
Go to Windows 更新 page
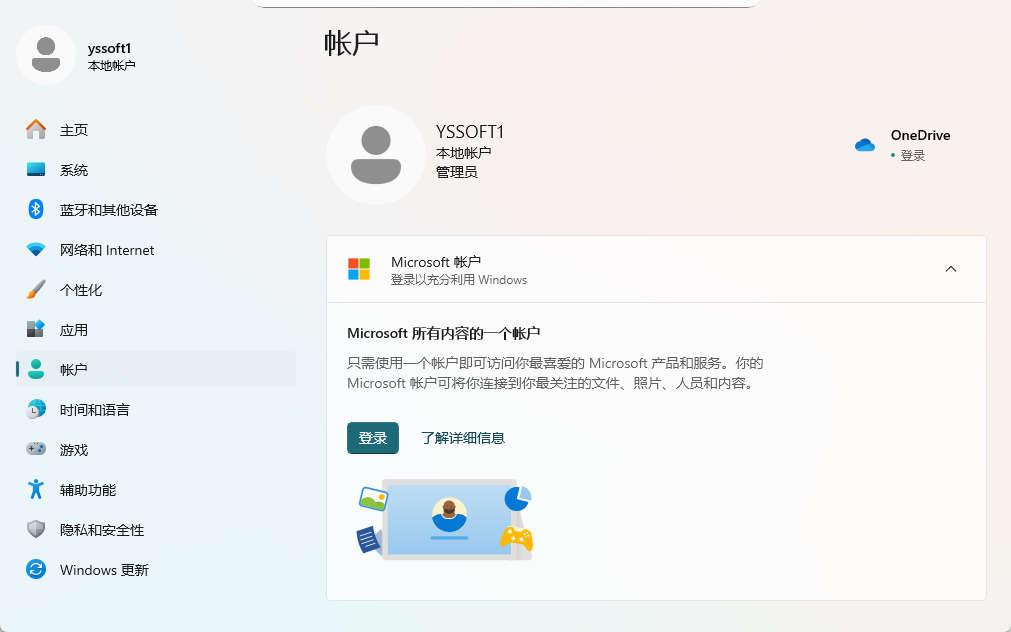pyautogui.click(x=155, y=569)
